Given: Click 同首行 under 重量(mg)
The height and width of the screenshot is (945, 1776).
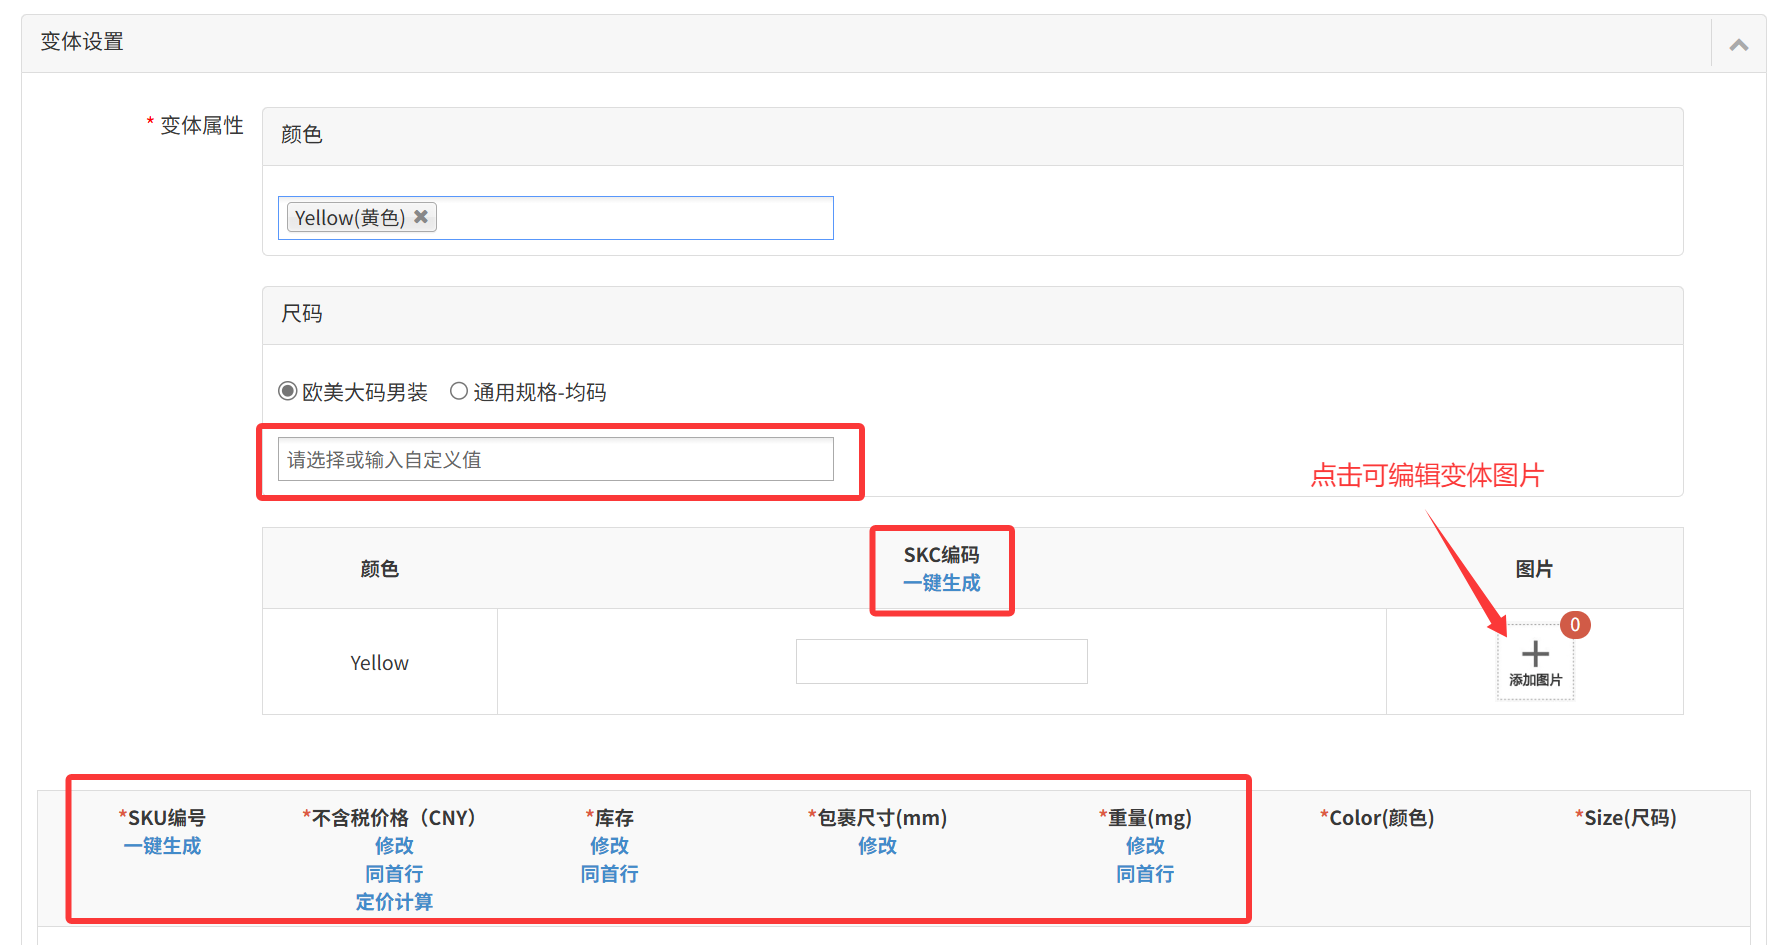Looking at the screenshot, I should point(1145,874).
